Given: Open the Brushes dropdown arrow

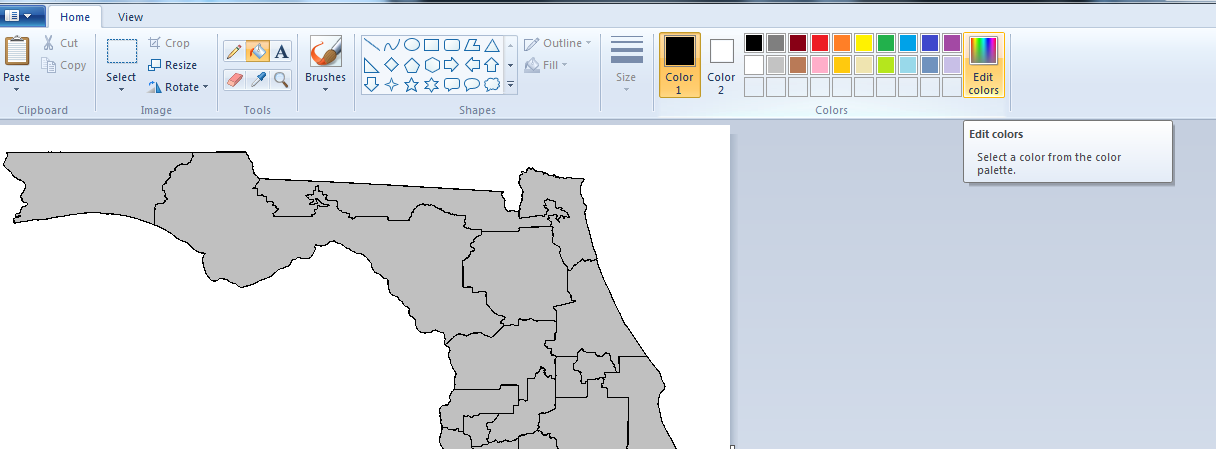Looking at the screenshot, I should coord(325,89).
